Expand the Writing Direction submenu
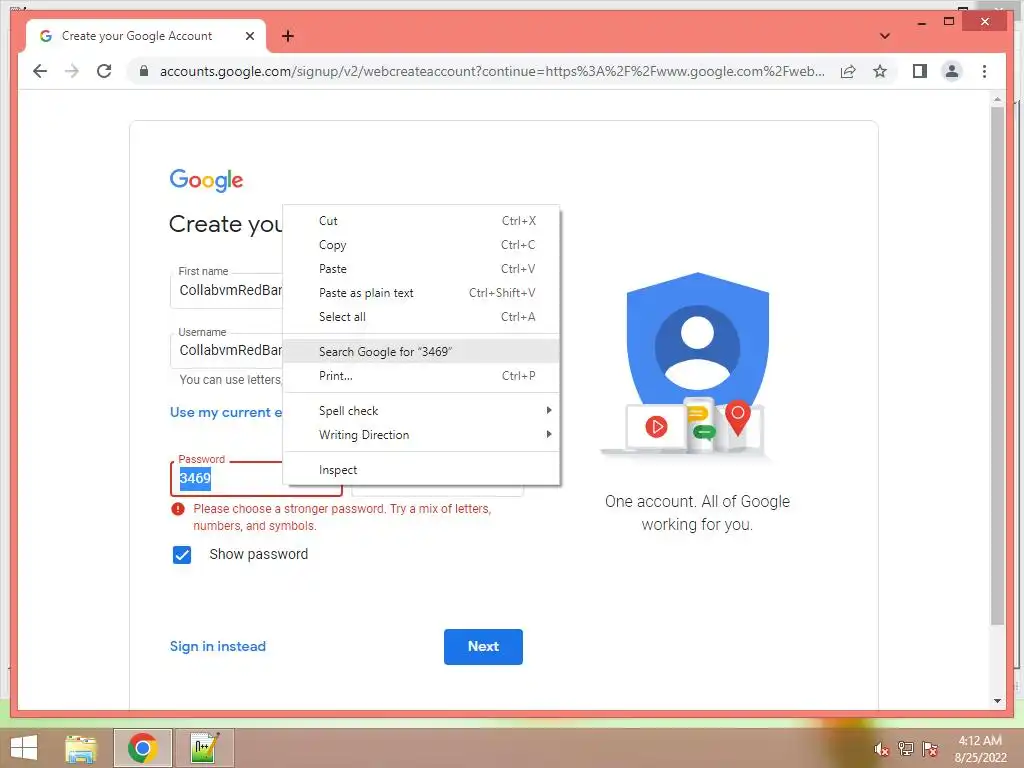The image size is (1024, 768). click(x=421, y=435)
